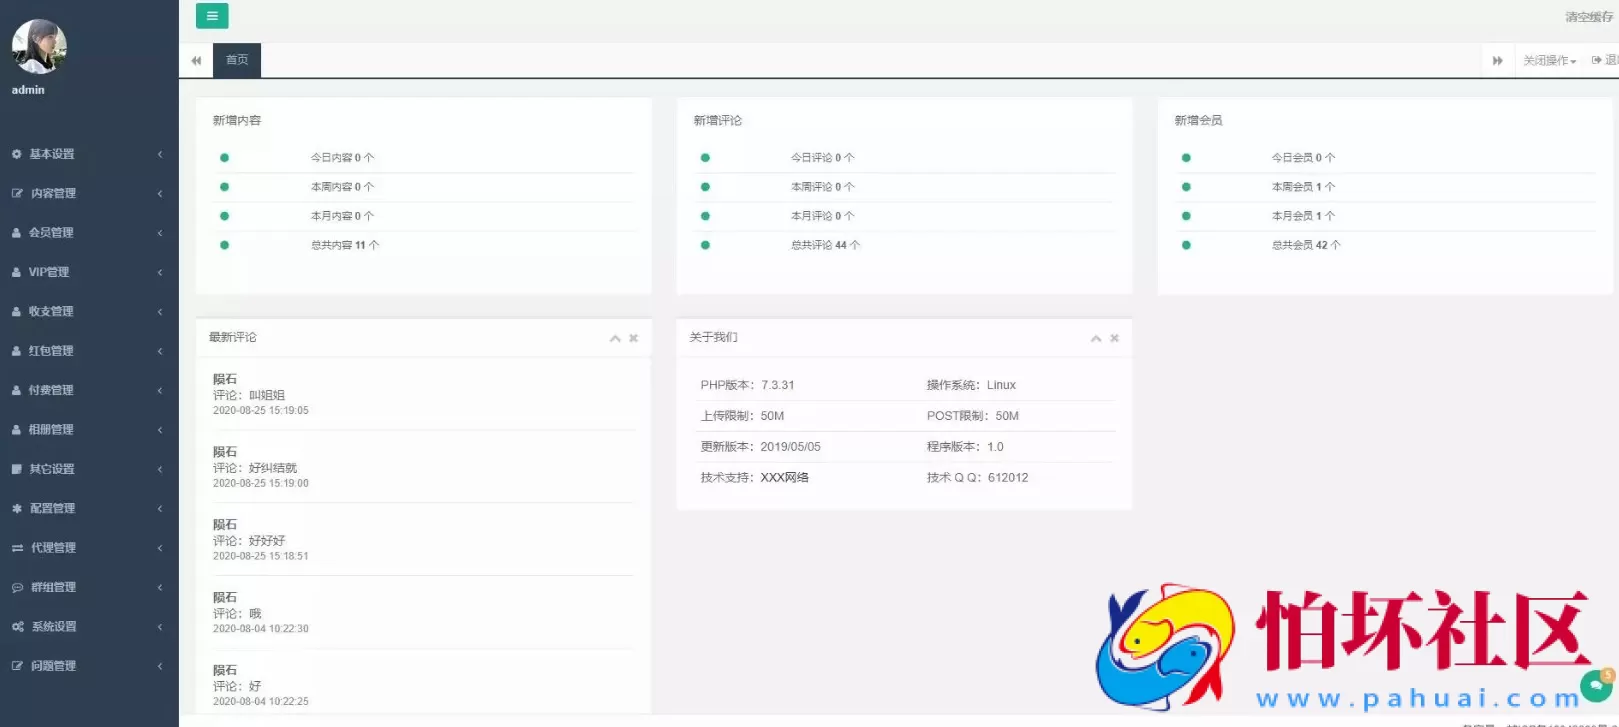Click the 操作系统 Linux entry
This screenshot has height=727, width=1619.
(x=971, y=385)
